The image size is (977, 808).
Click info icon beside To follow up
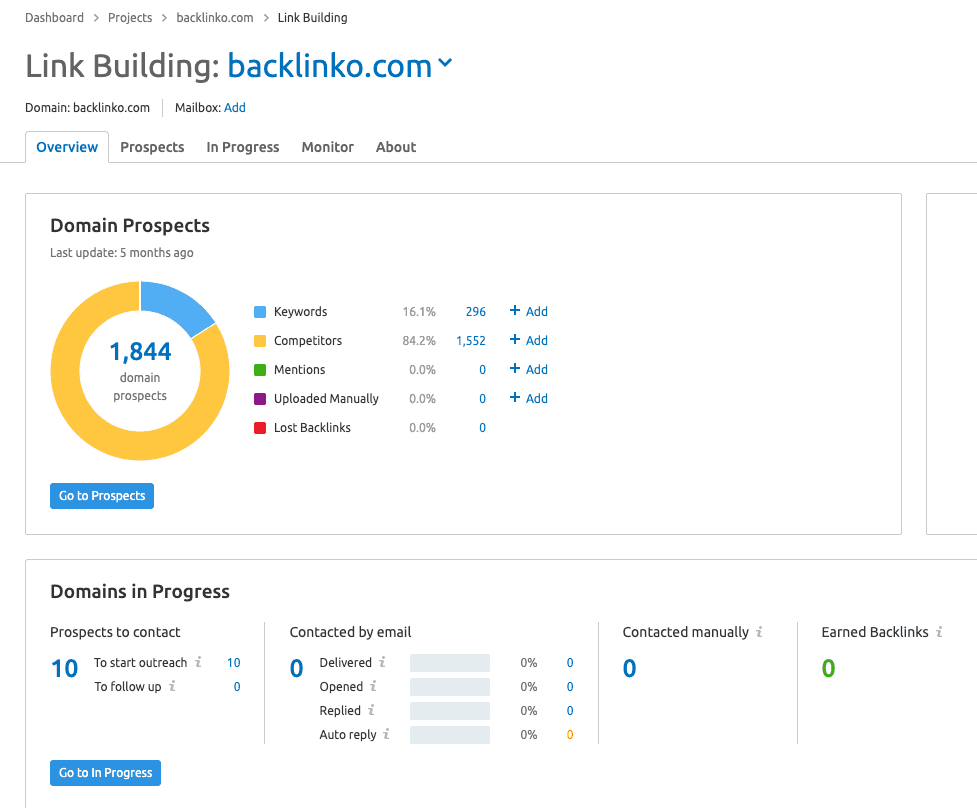[x=172, y=686]
